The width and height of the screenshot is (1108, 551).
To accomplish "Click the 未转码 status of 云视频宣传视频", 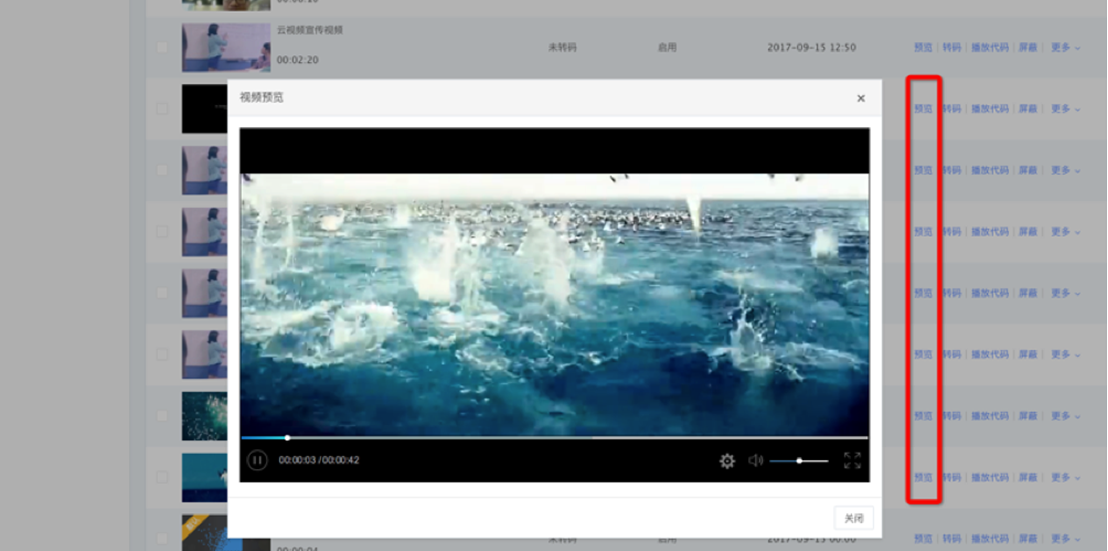I will click(562, 47).
